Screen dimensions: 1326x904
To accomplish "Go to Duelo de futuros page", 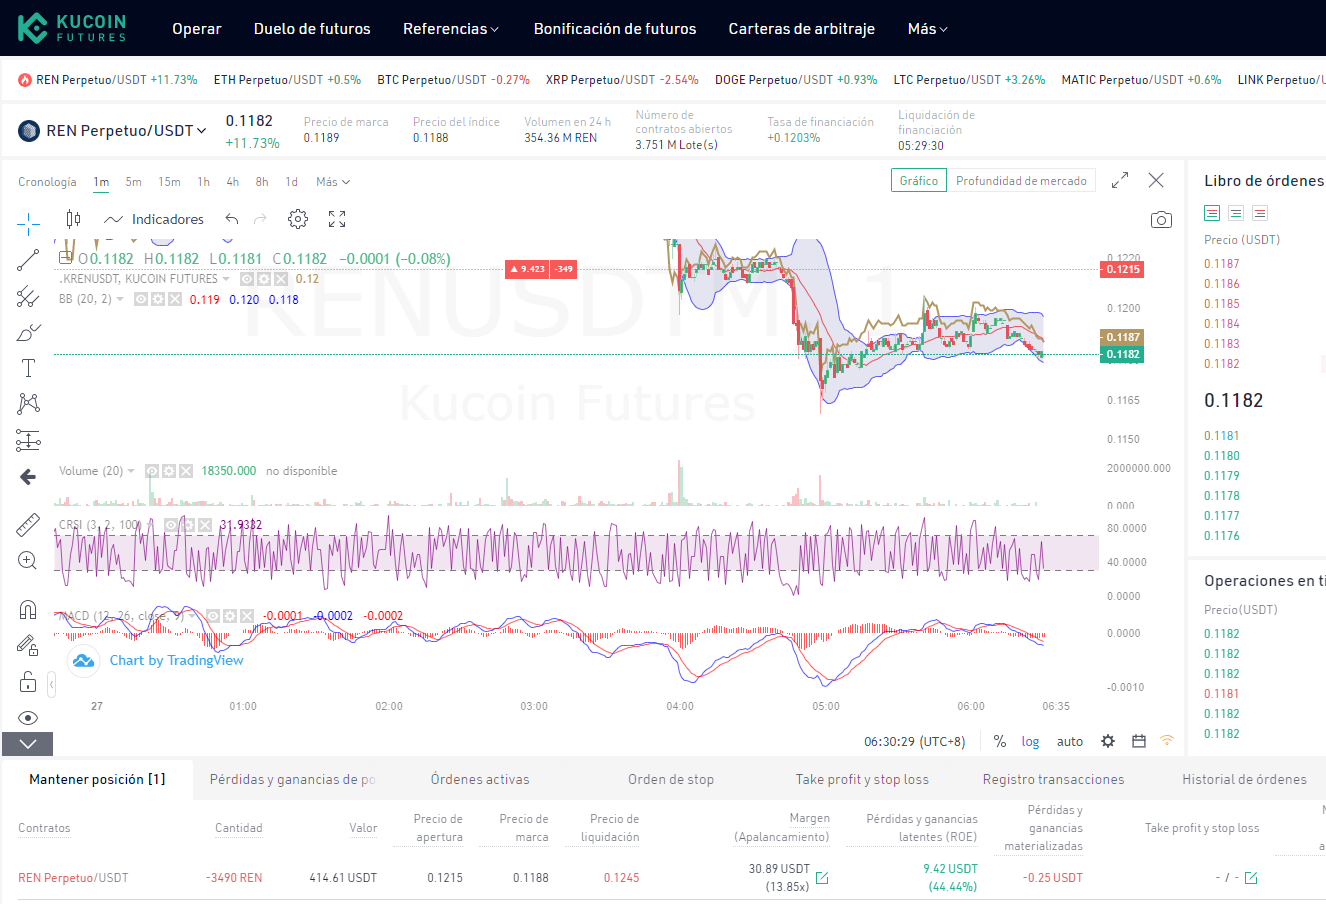I will click(312, 29).
